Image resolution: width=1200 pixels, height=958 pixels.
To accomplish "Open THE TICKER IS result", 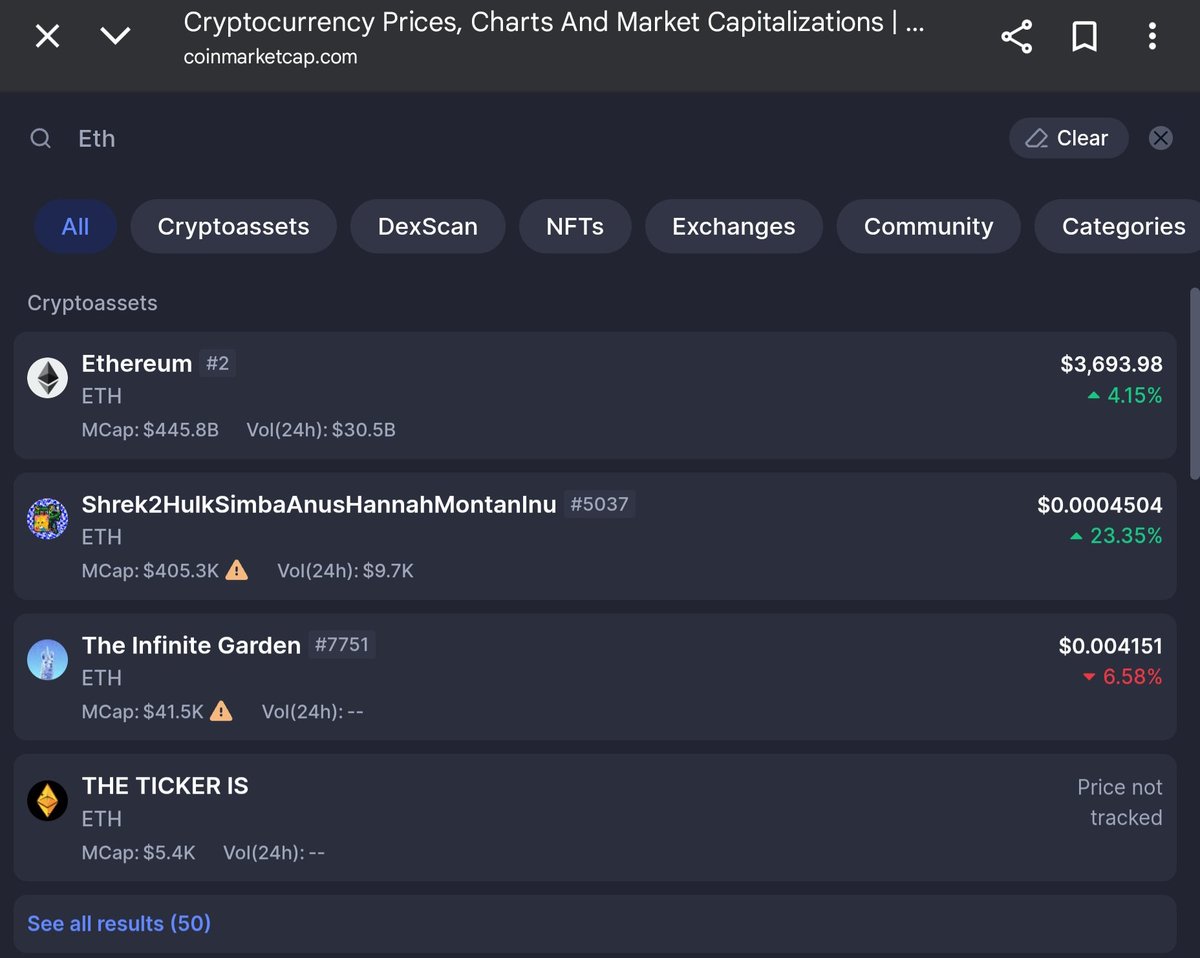I will point(165,786).
